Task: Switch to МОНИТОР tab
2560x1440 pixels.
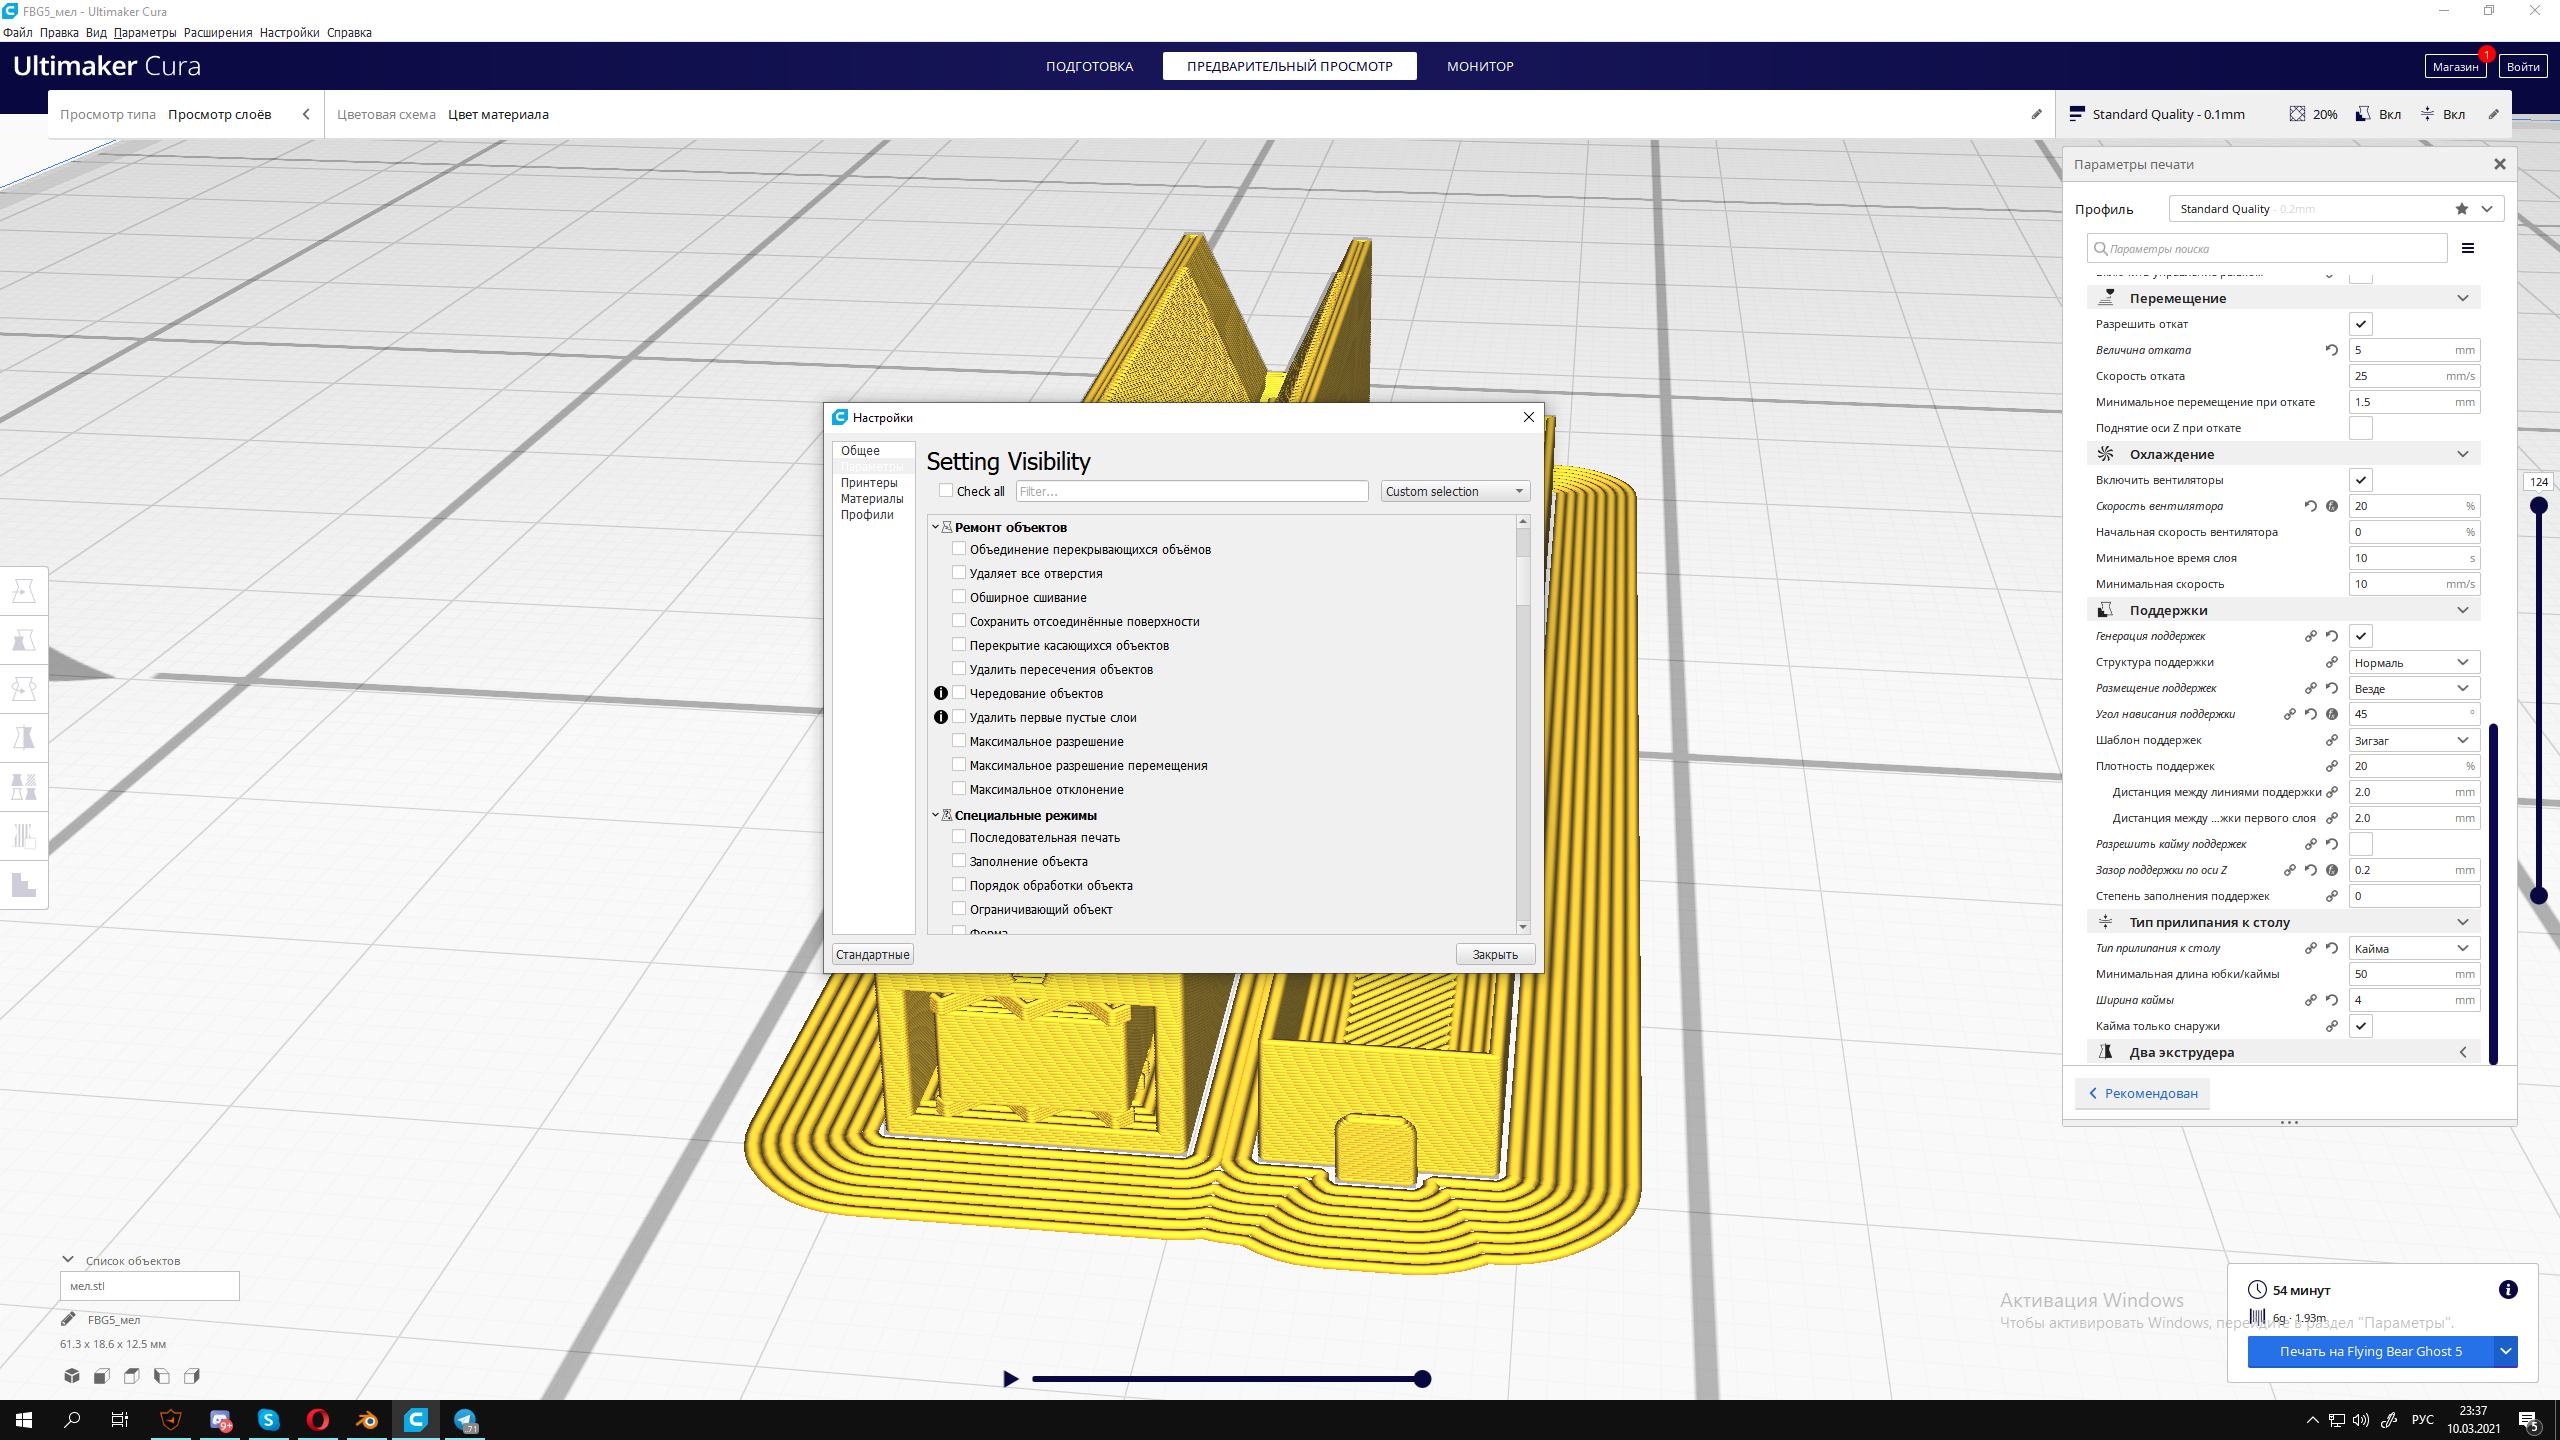Action: 1480,66
